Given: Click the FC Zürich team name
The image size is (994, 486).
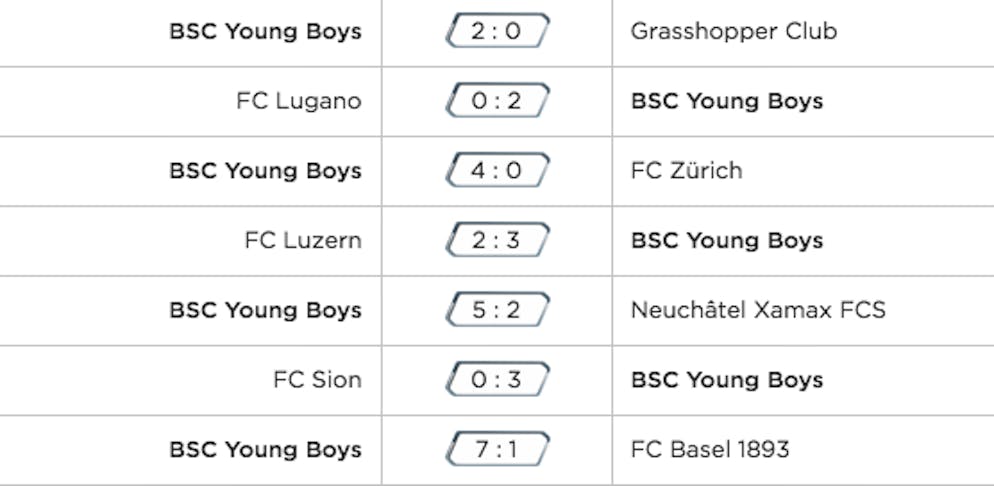Looking at the screenshot, I should (x=686, y=170).
